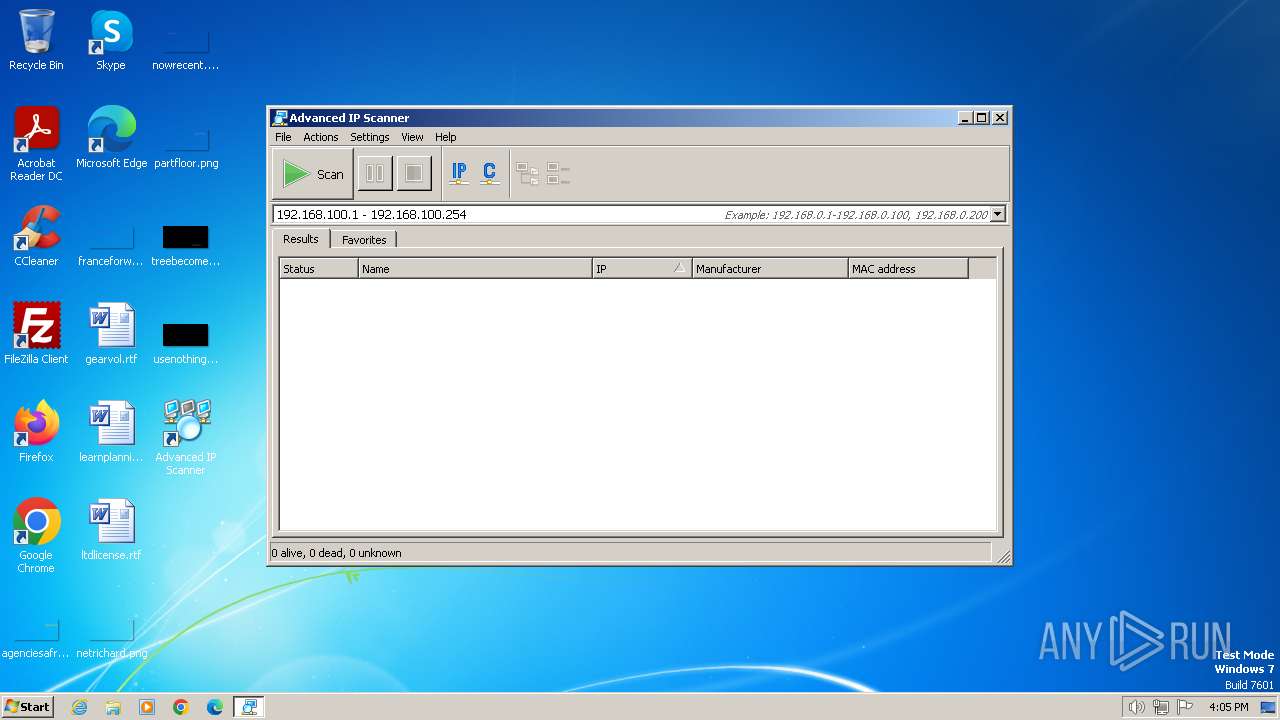Click the status bar scan summary text
Viewport: 1280px width, 720px height.
point(337,553)
